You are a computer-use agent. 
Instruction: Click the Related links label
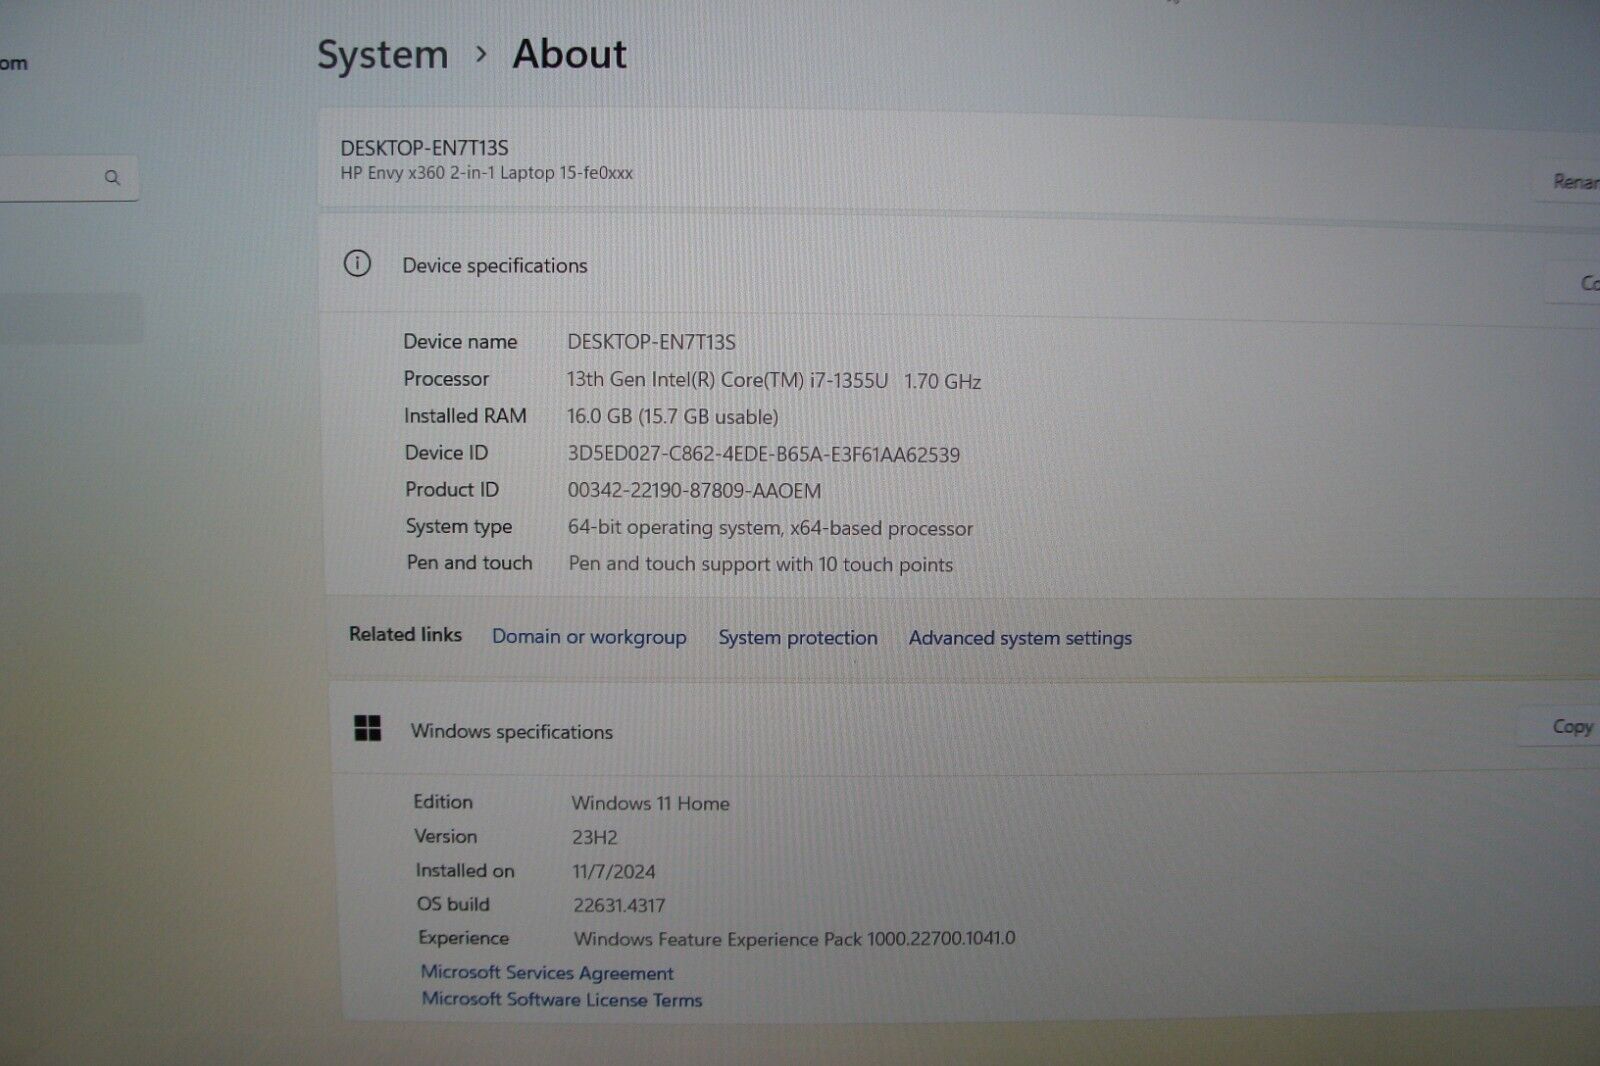click(405, 634)
